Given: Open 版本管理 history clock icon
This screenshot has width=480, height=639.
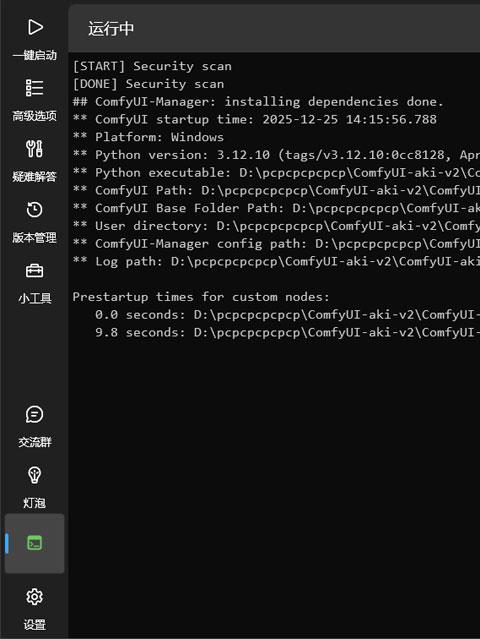Looking at the screenshot, I should coord(34,210).
